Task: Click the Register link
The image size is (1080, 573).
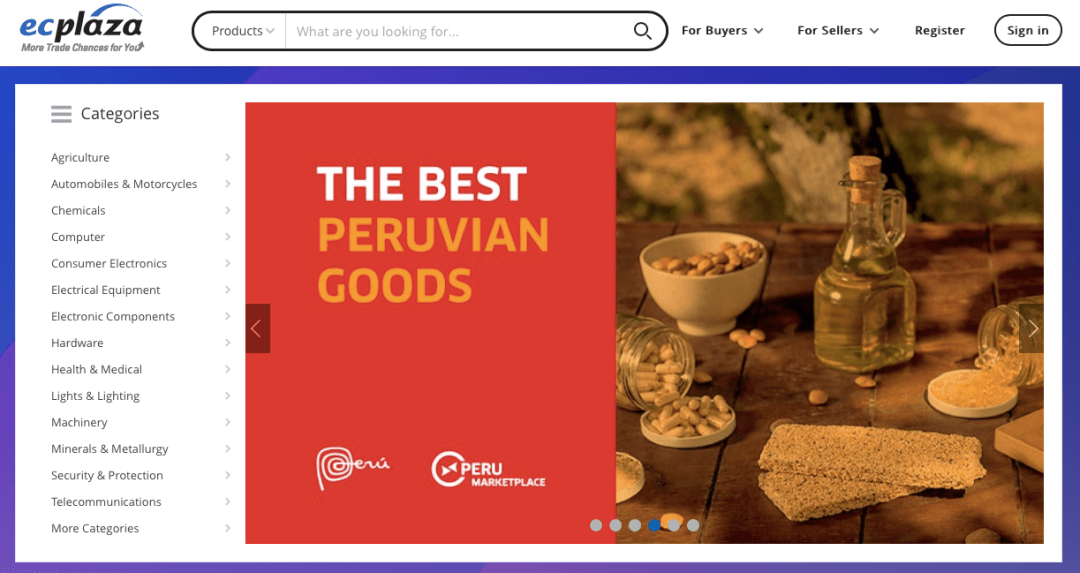Action: click(x=939, y=30)
